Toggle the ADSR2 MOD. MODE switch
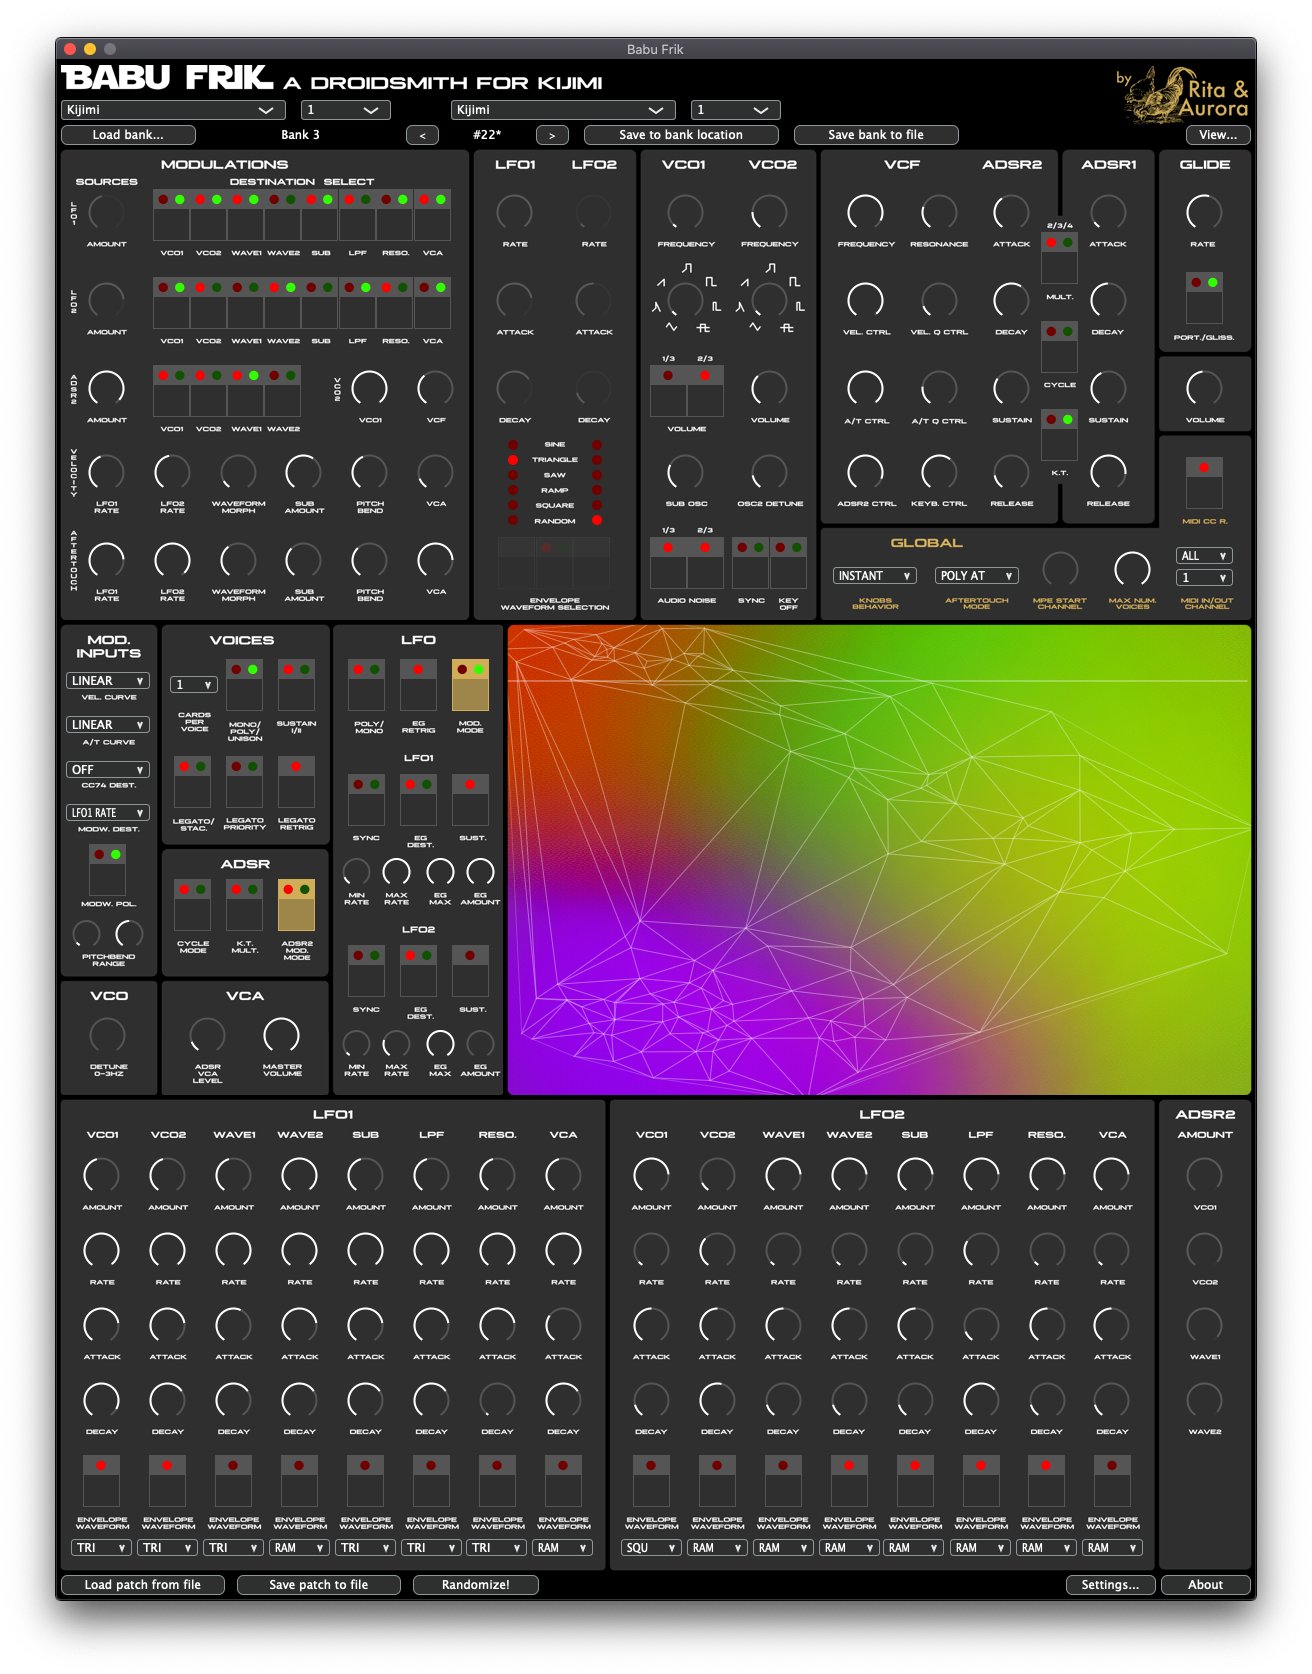1312x1674 pixels. pos(296,905)
